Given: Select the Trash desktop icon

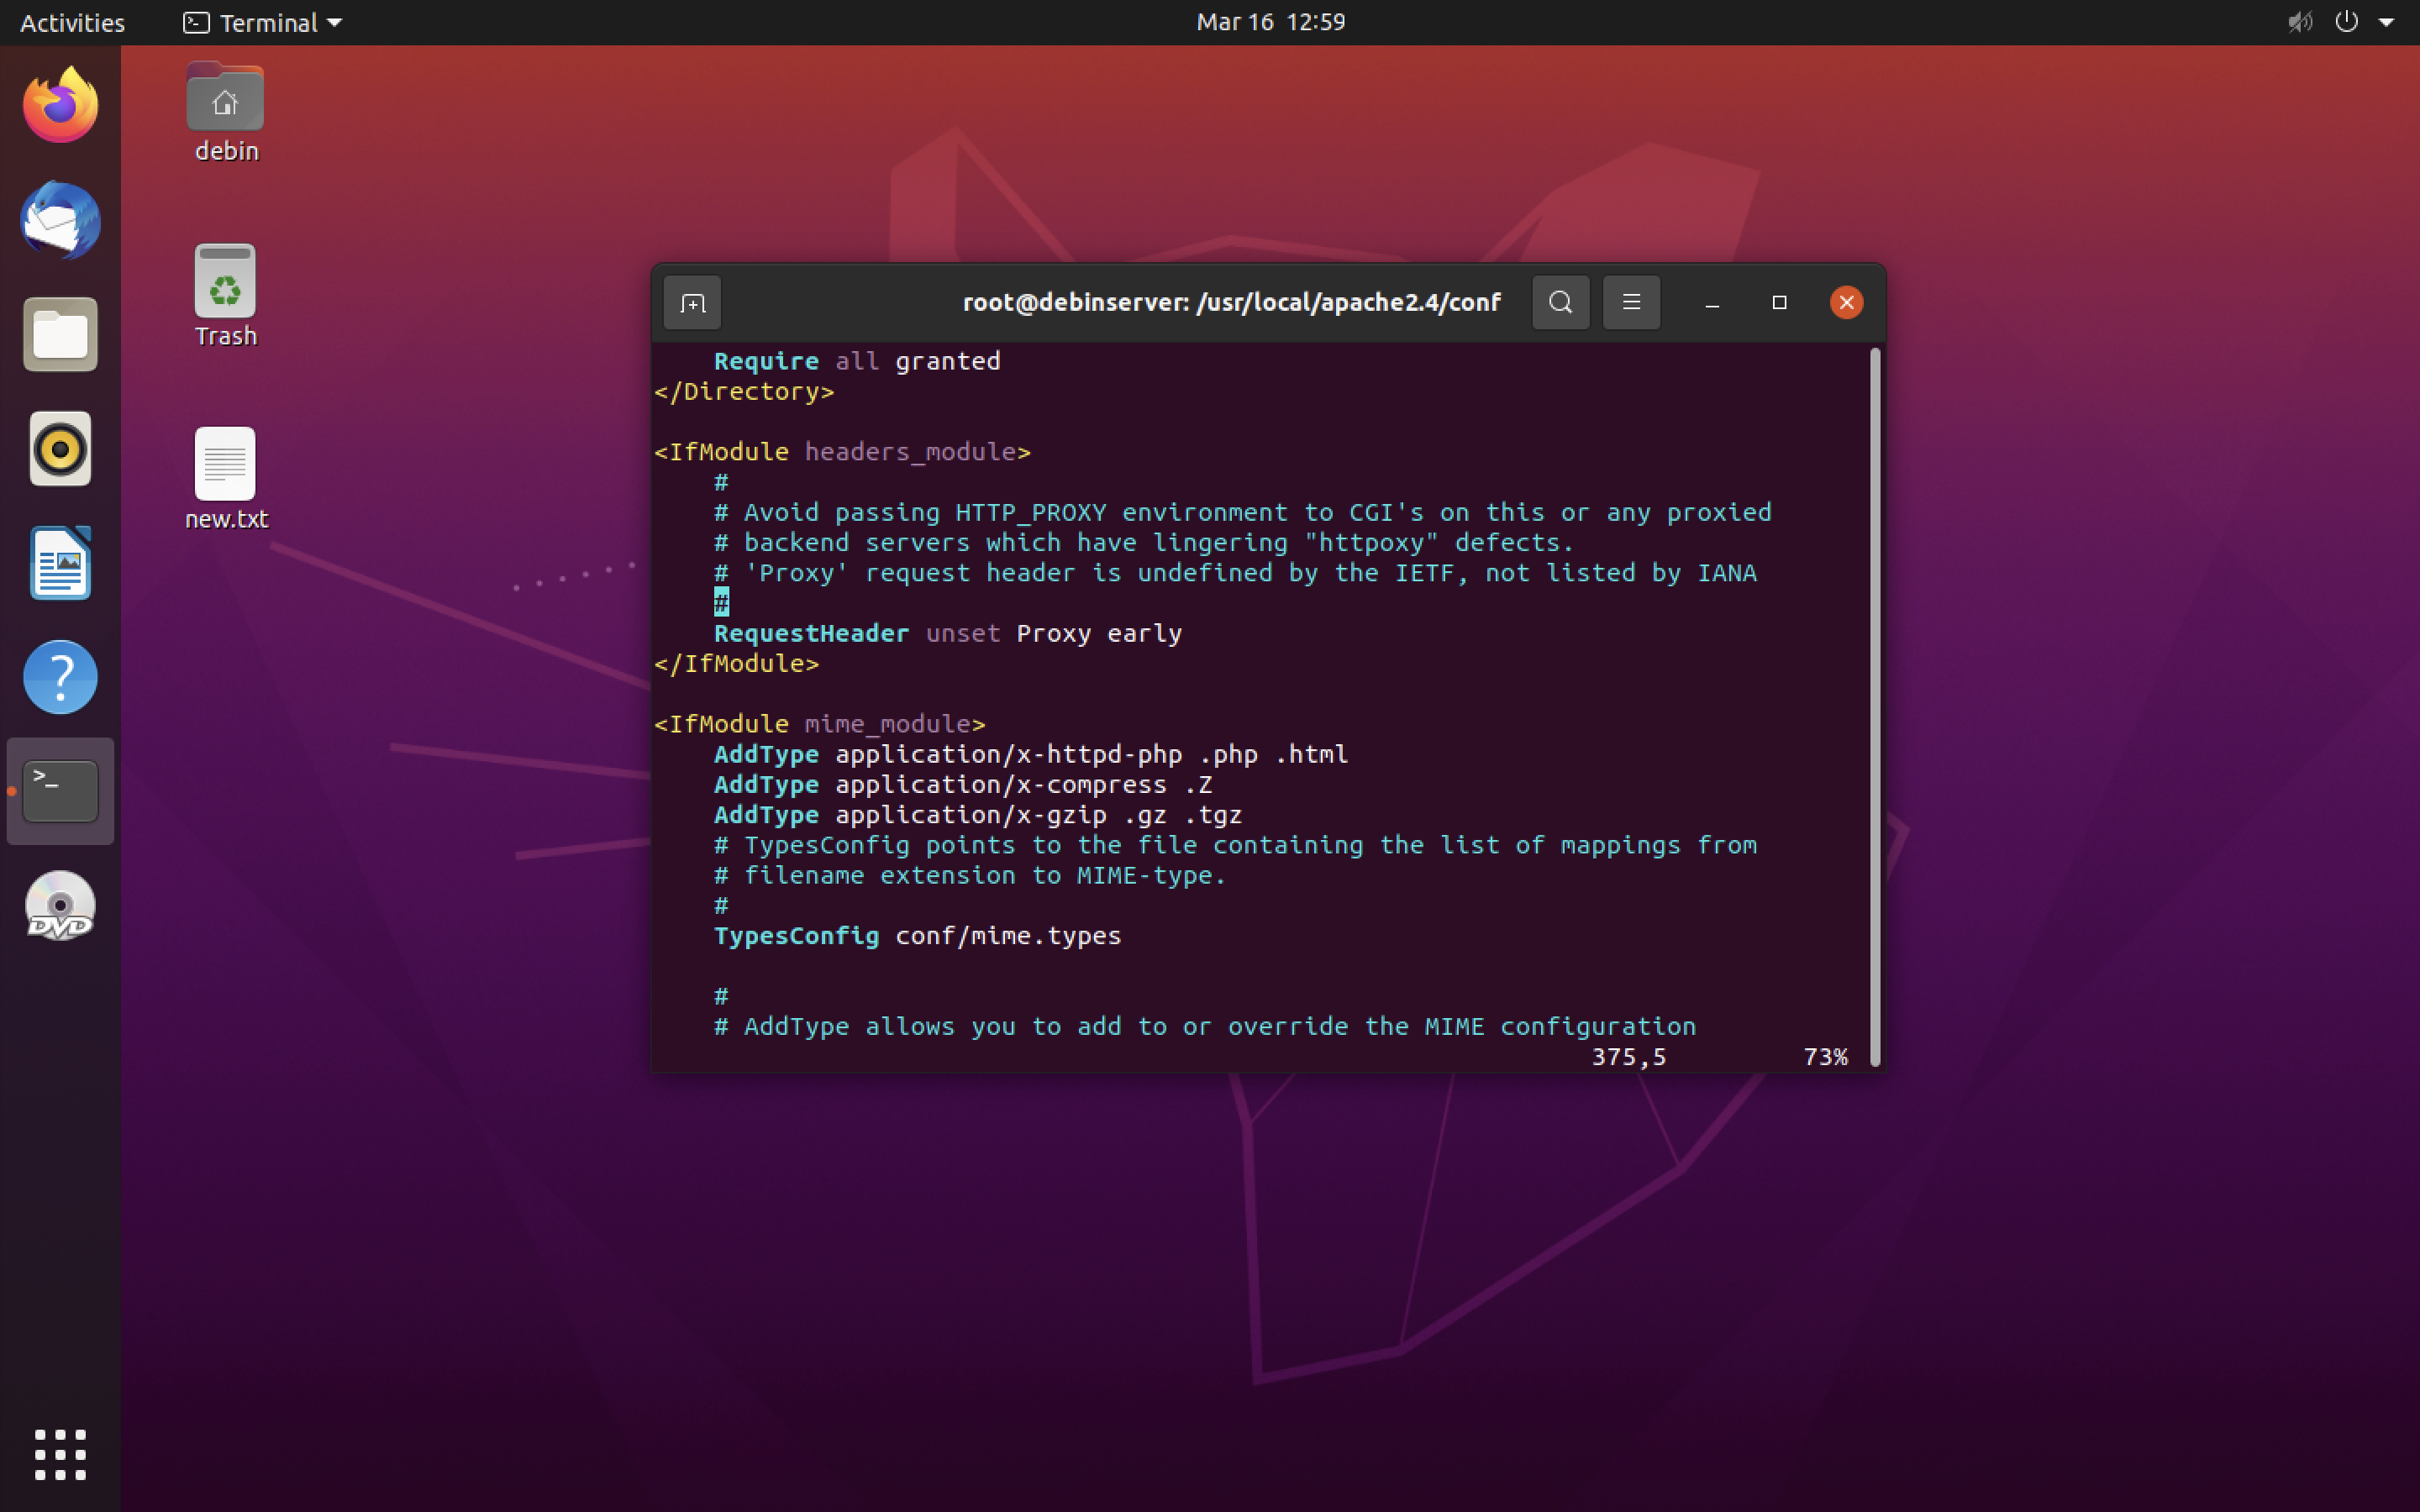Looking at the screenshot, I should click(x=225, y=295).
